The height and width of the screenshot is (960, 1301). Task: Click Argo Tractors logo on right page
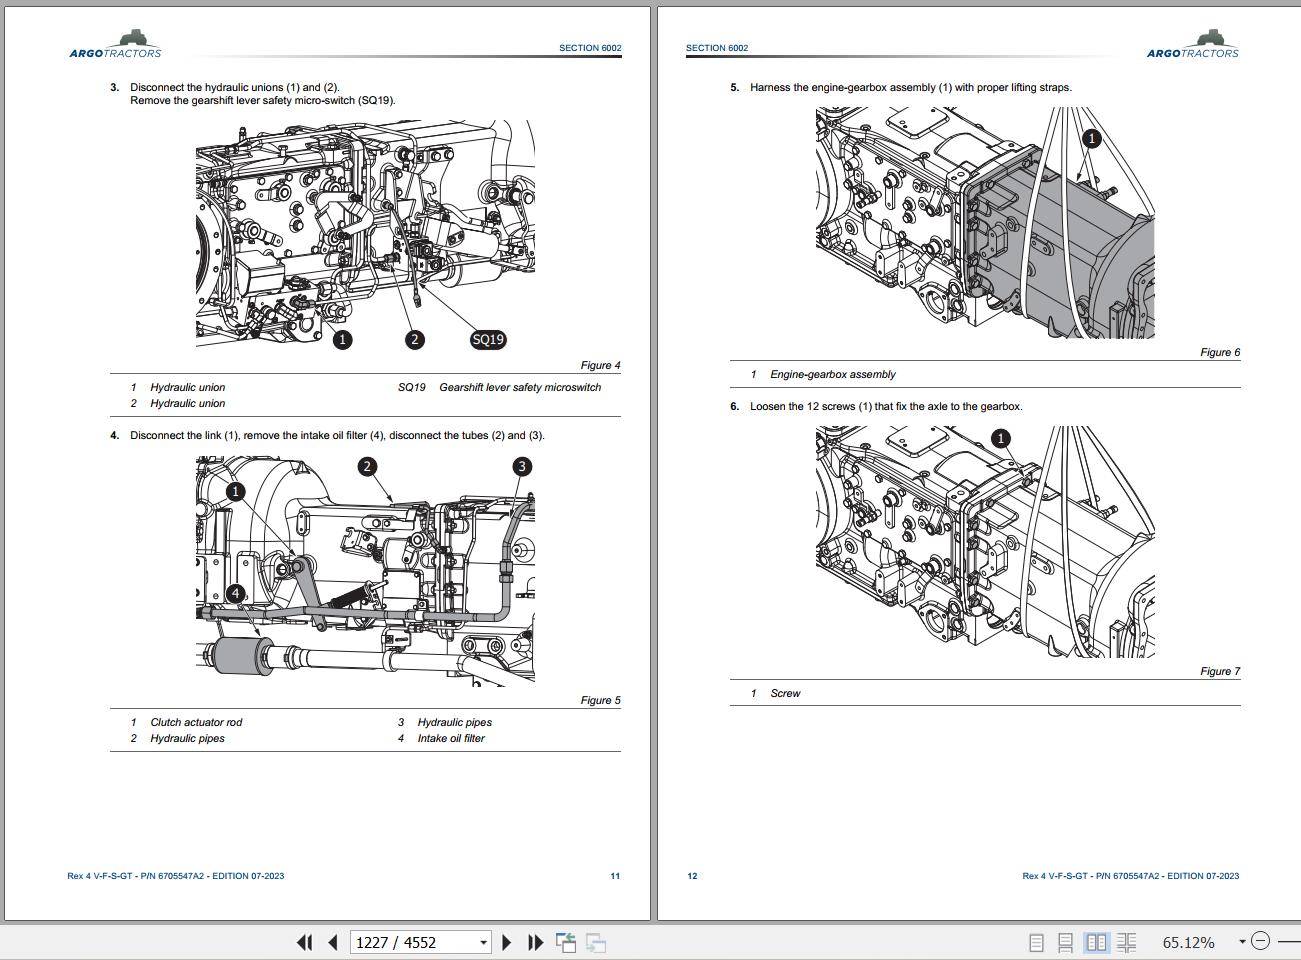coord(1192,45)
